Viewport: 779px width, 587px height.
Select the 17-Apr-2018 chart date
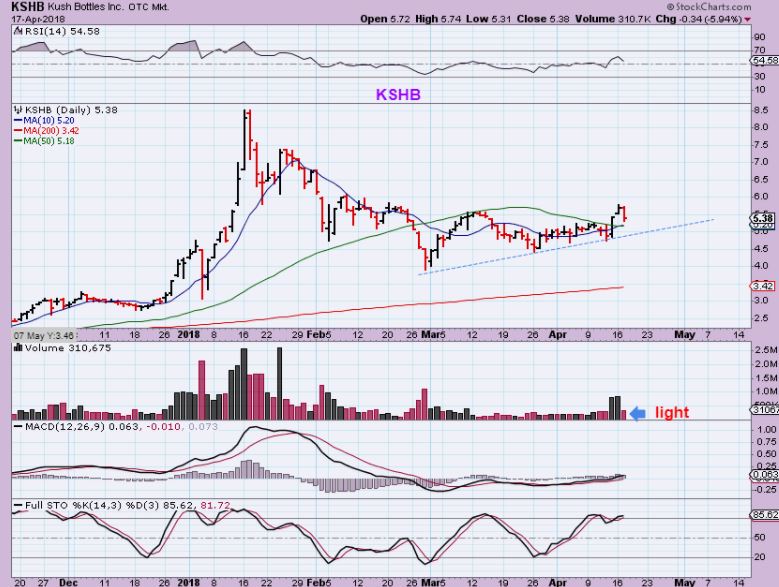pos(38,19)
